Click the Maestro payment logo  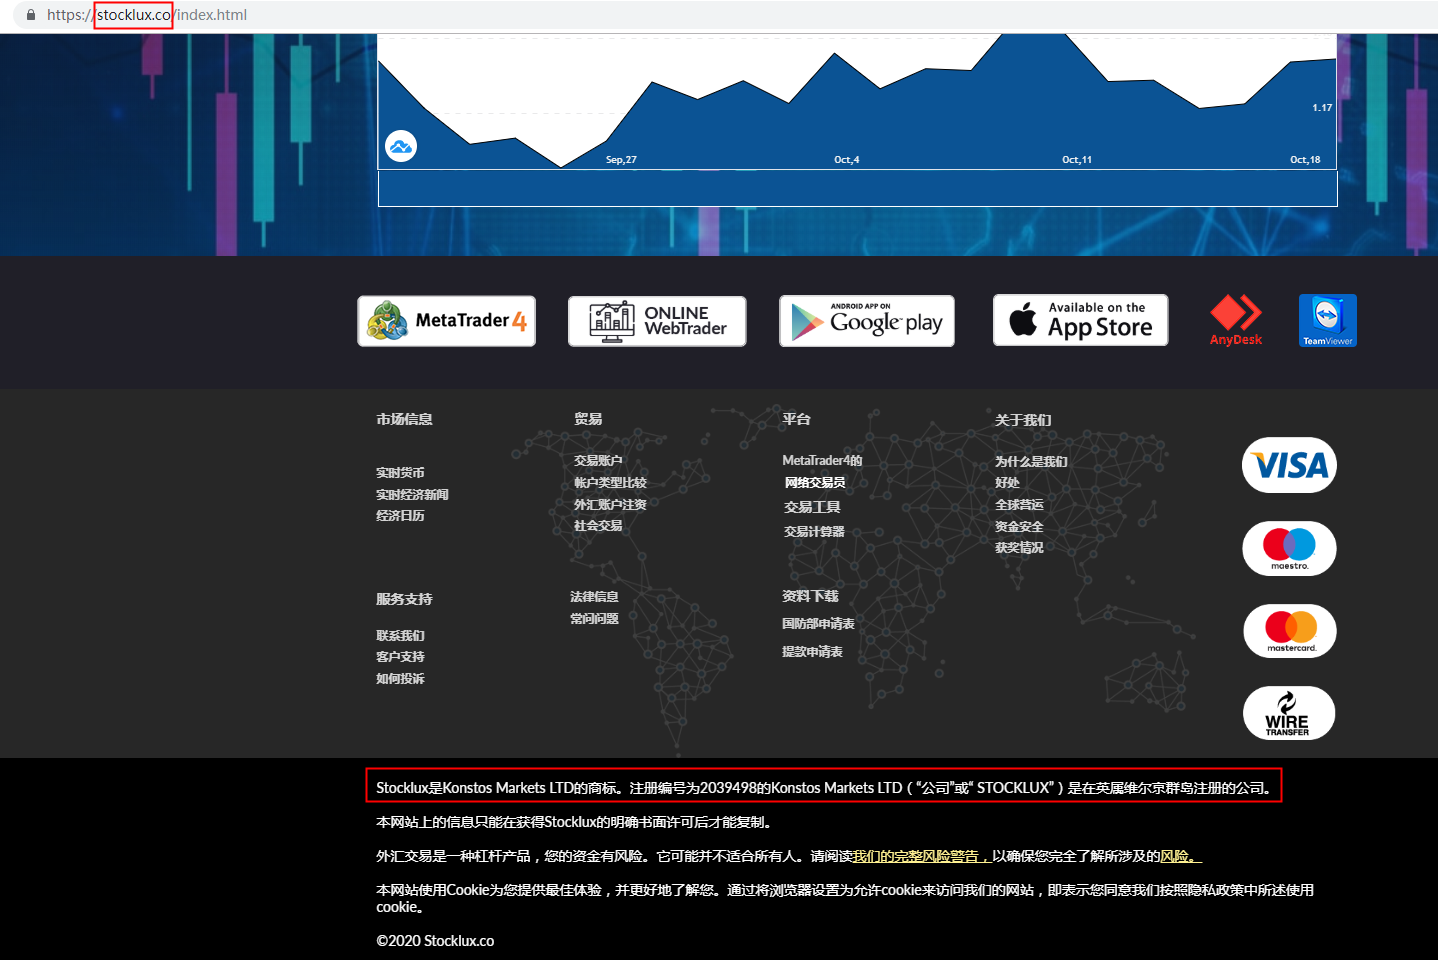[x=1290, y=548]
